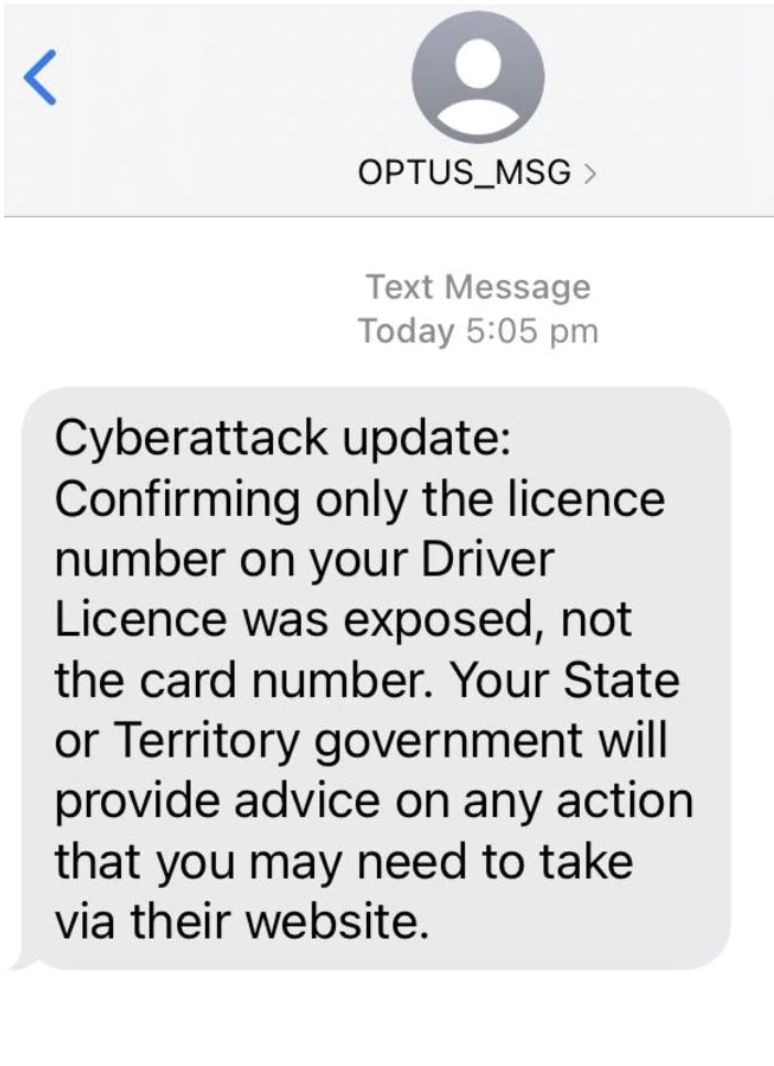Click the "Licence was exposed, not" line
Image resolution: width=774 pixels, height=1066 pixels.
click(x=342, y=620)
